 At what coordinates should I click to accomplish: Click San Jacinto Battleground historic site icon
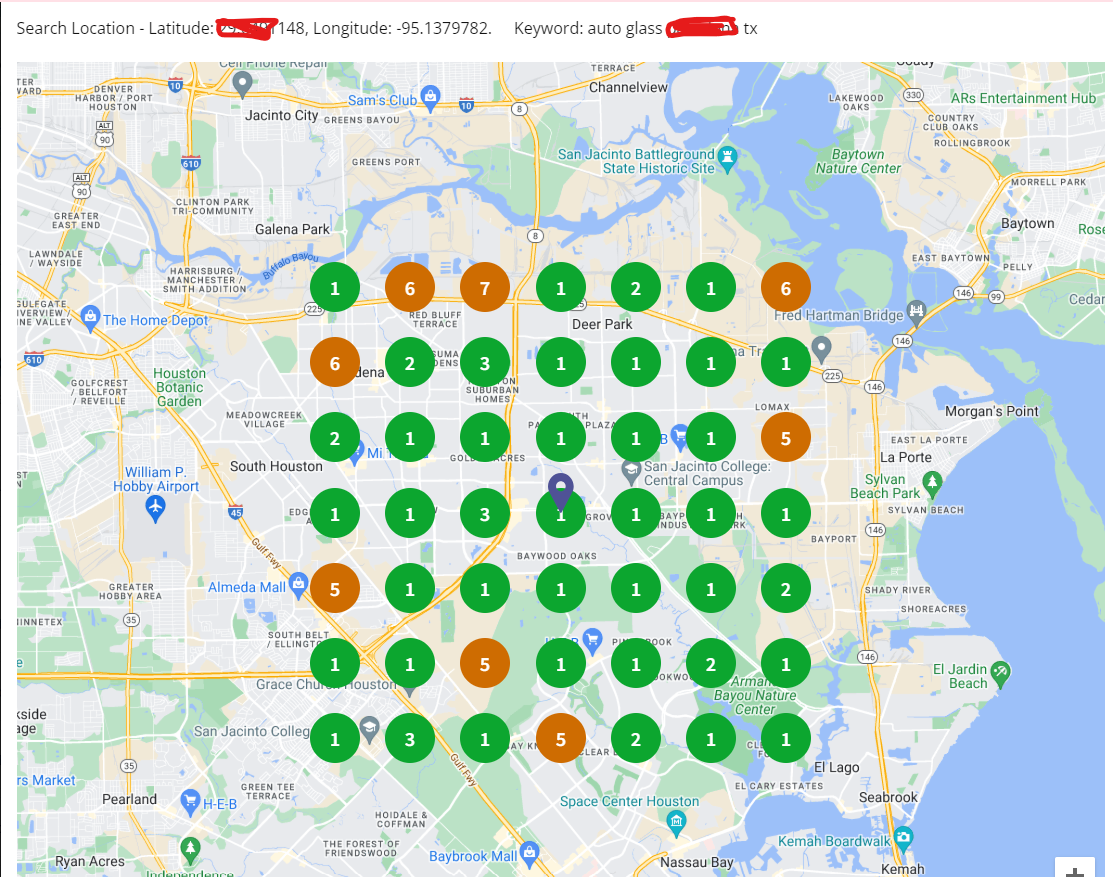tap(728, 158)
